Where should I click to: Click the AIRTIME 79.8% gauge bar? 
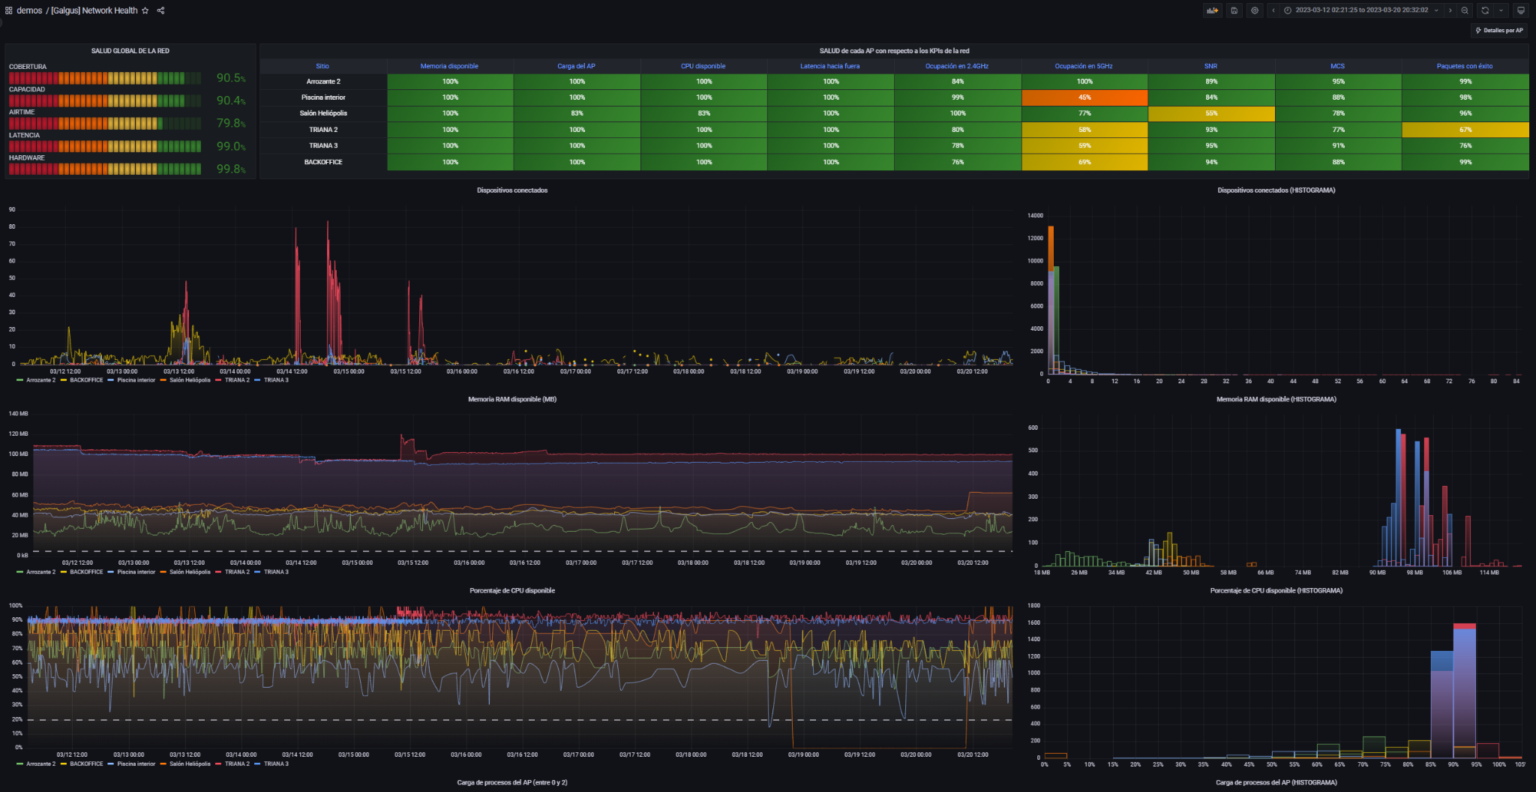tap(107, 123)
